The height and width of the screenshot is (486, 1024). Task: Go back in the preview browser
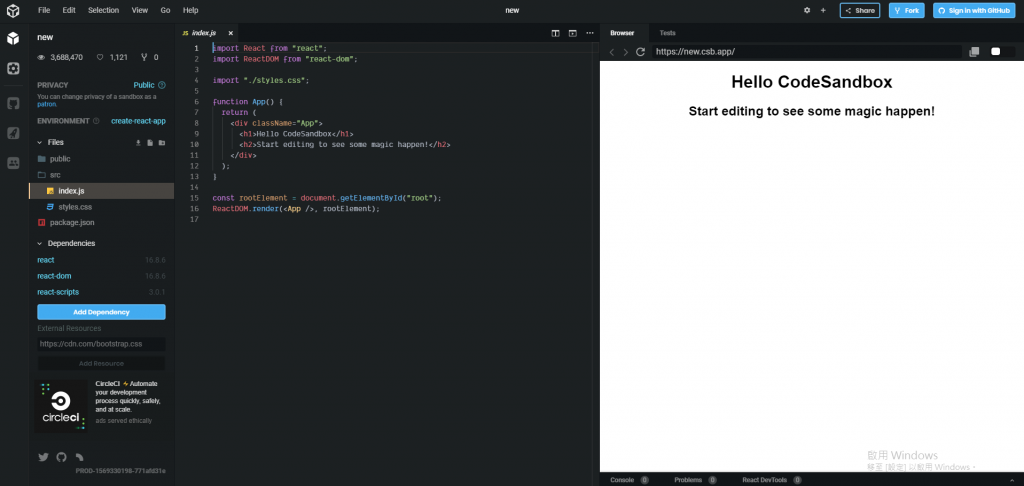click(x=612, y=52)
